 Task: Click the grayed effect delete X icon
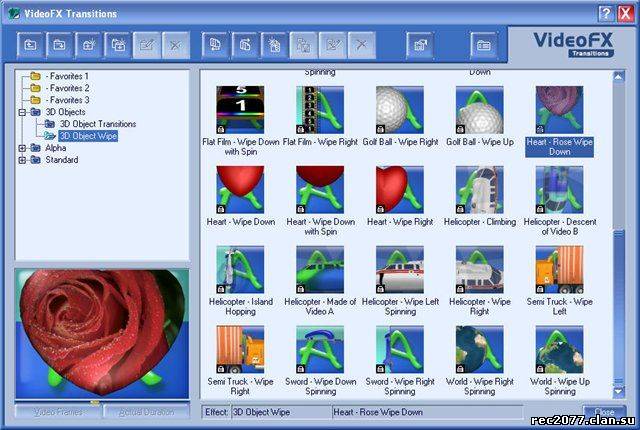coord(362,45)
